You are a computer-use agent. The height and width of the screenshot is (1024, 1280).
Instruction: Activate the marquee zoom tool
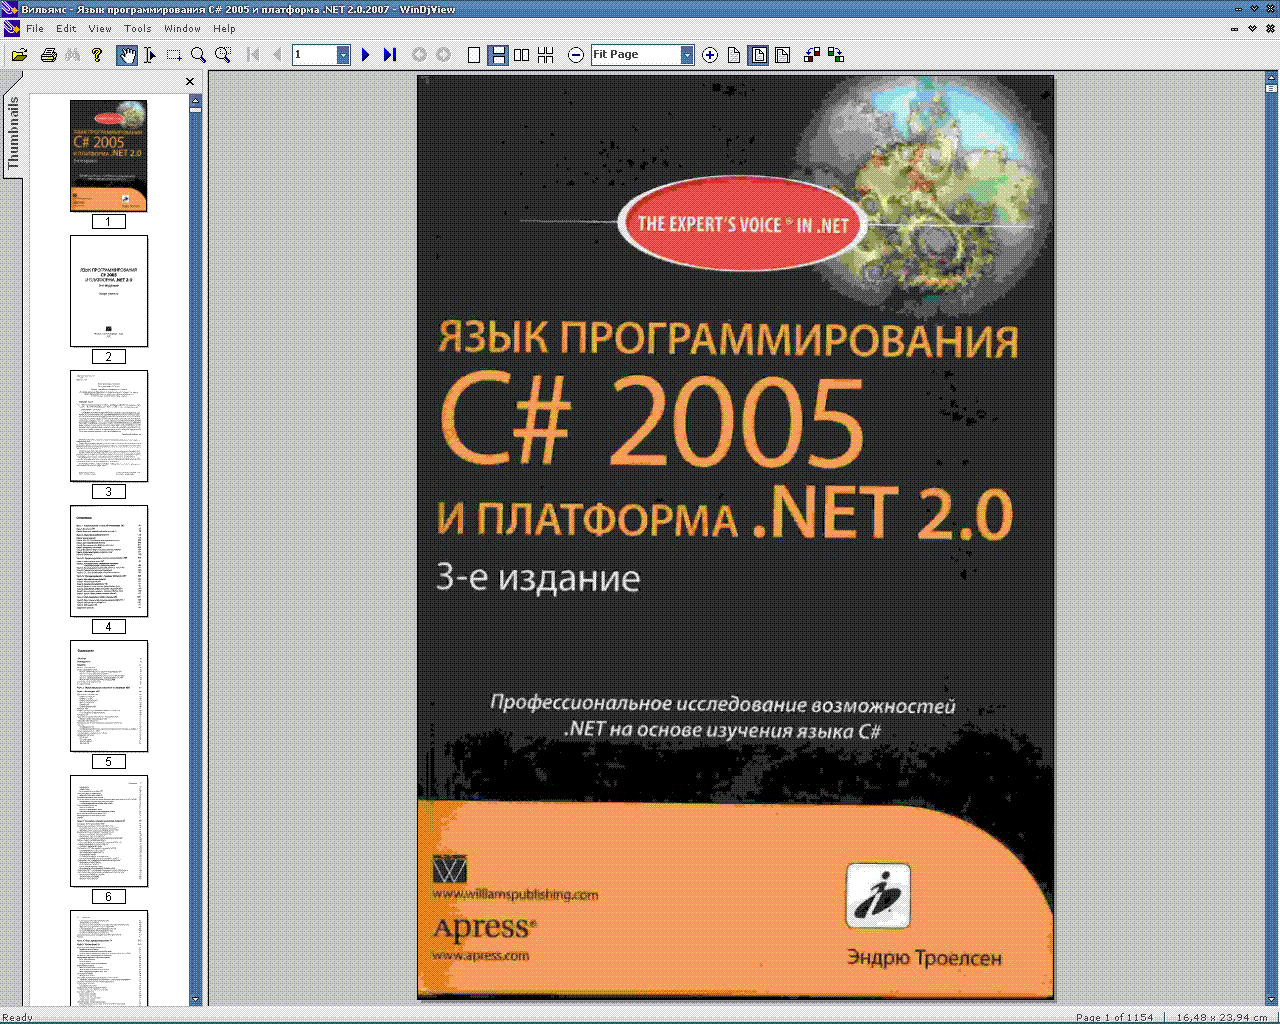point(223,55)
